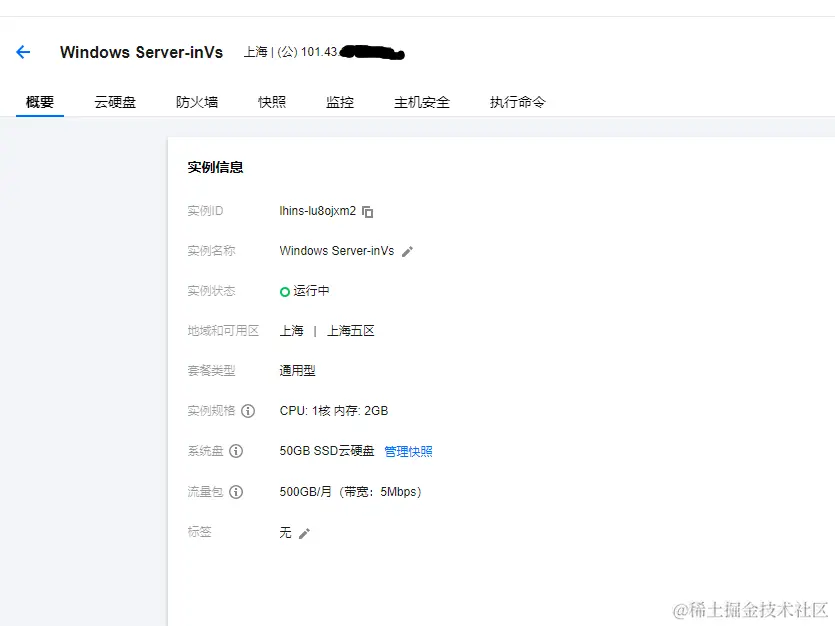
Task: Switch to the 主机安全 tab
Action: click(422, 101)
